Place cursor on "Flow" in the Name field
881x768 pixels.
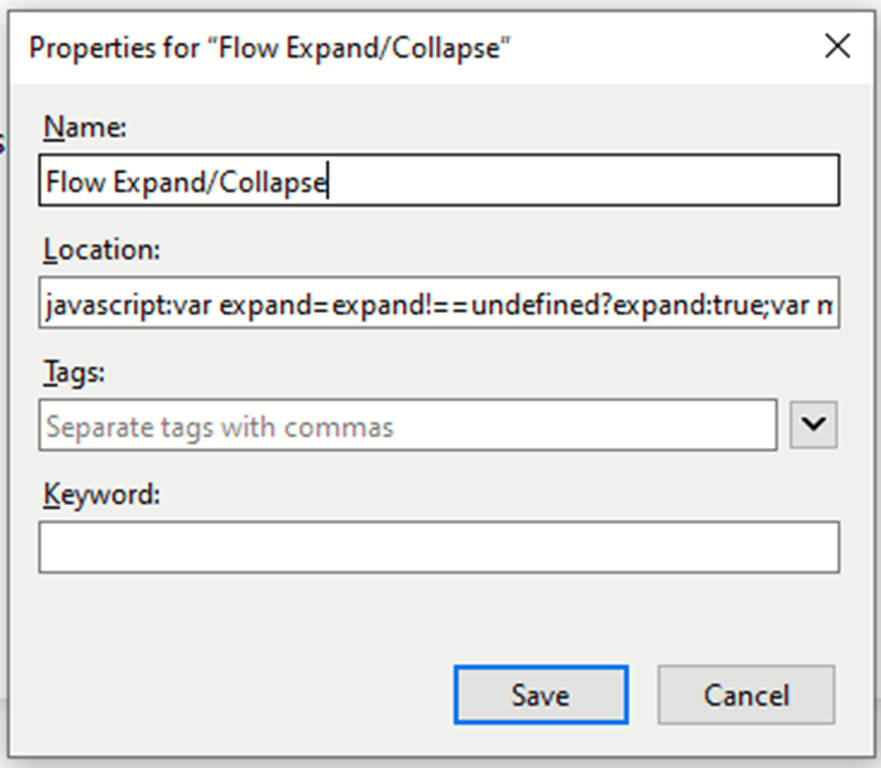coord(72,182)
